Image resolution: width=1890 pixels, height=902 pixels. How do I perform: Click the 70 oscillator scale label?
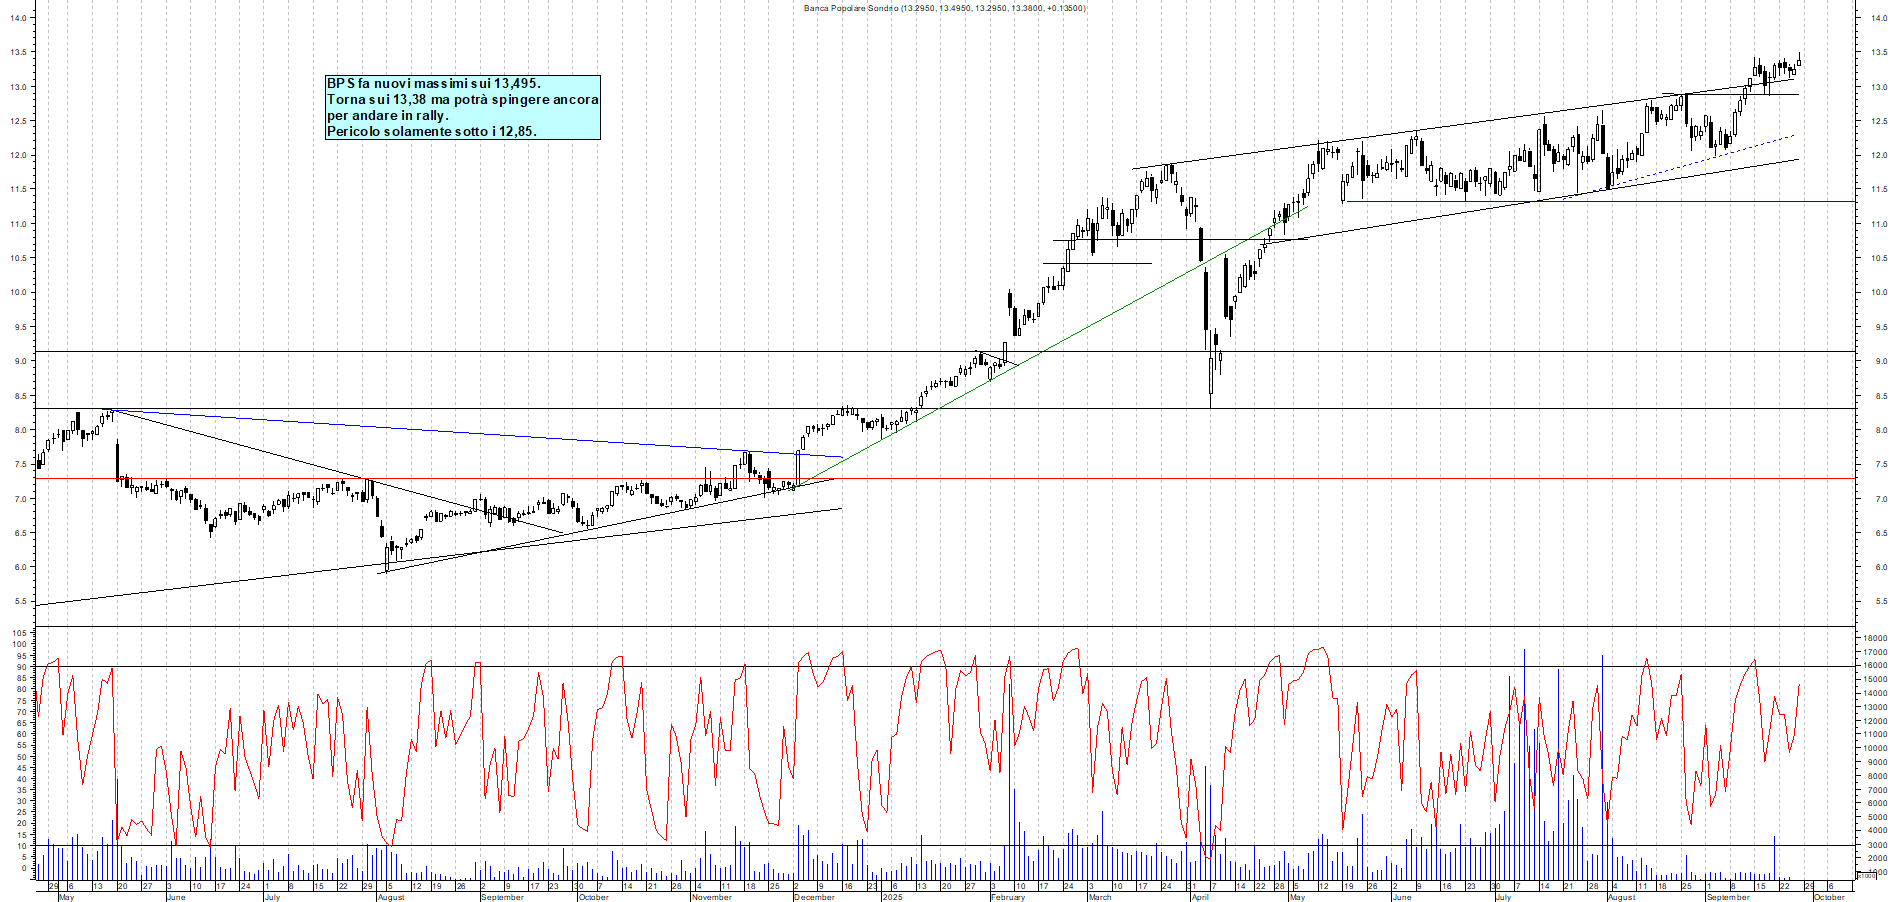coord(21,711)
